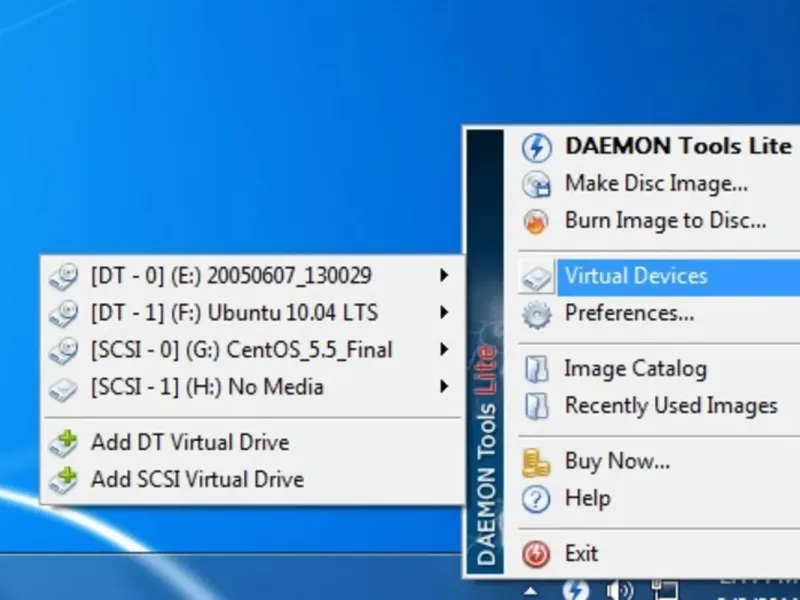Click the disc icon for DT - 1 drive
Viewport: 800px width, 600px height.
64,313
